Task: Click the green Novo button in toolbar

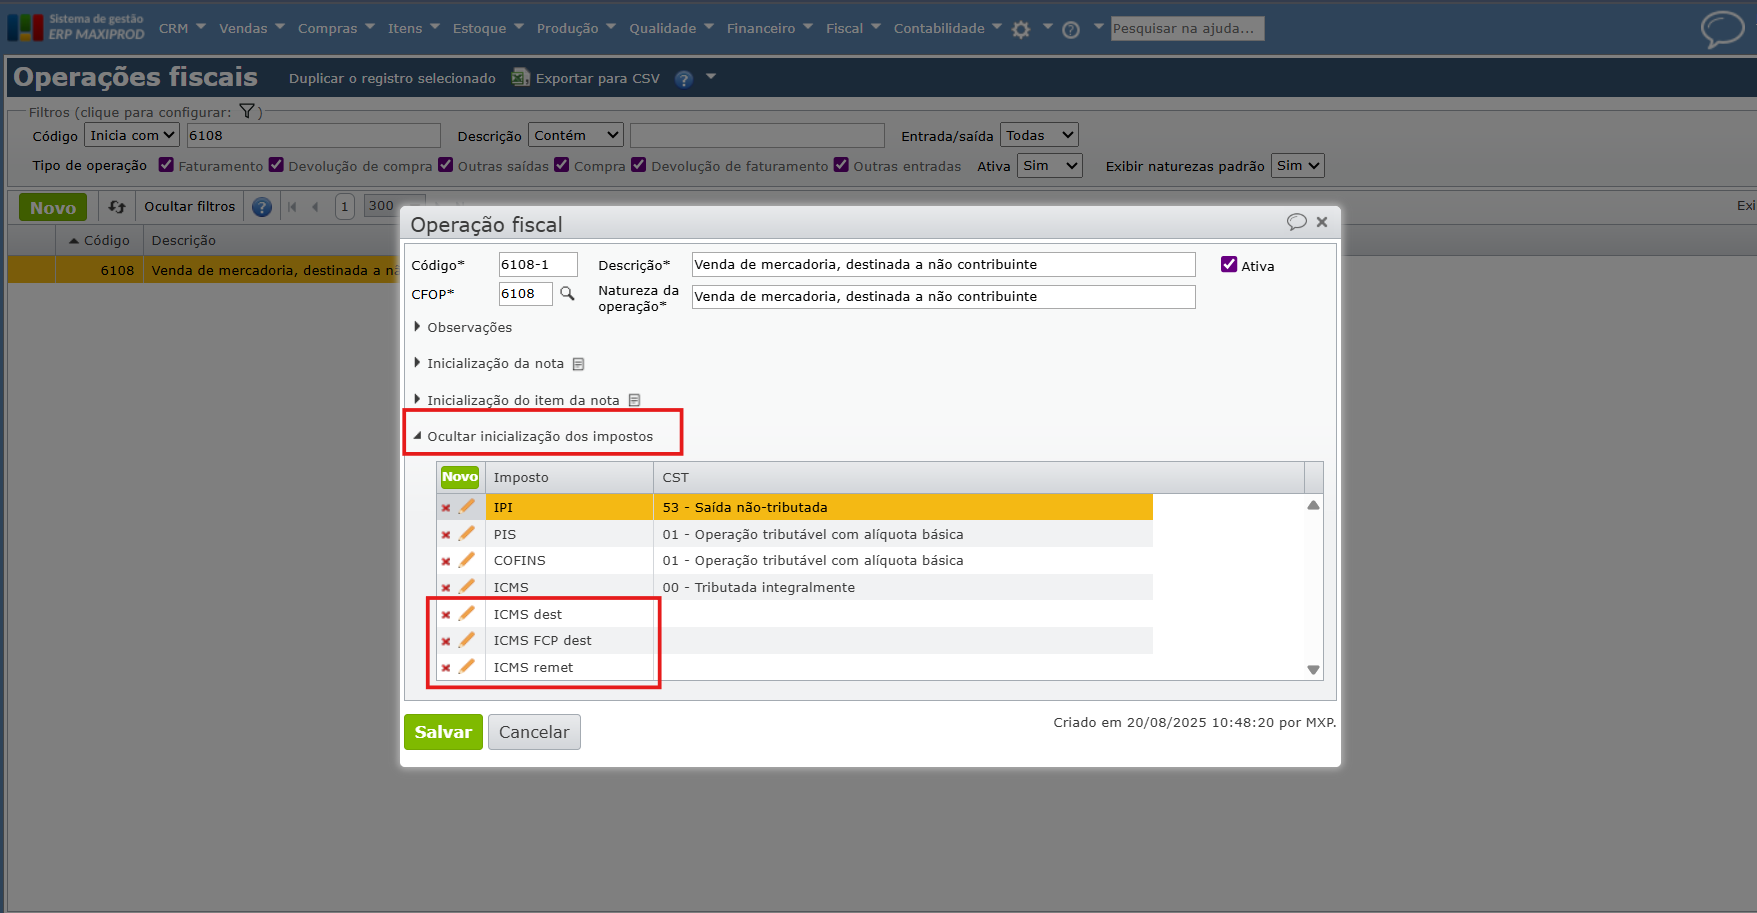Action: click(53, 207)
